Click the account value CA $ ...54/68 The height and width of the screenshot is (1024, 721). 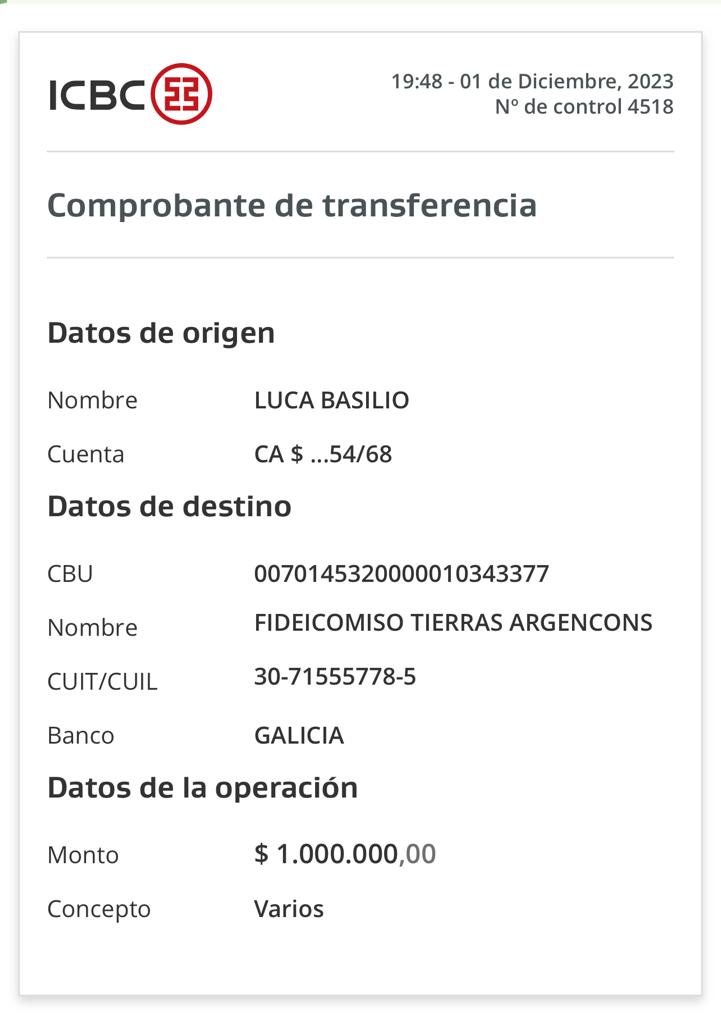(x=323, y=454)
